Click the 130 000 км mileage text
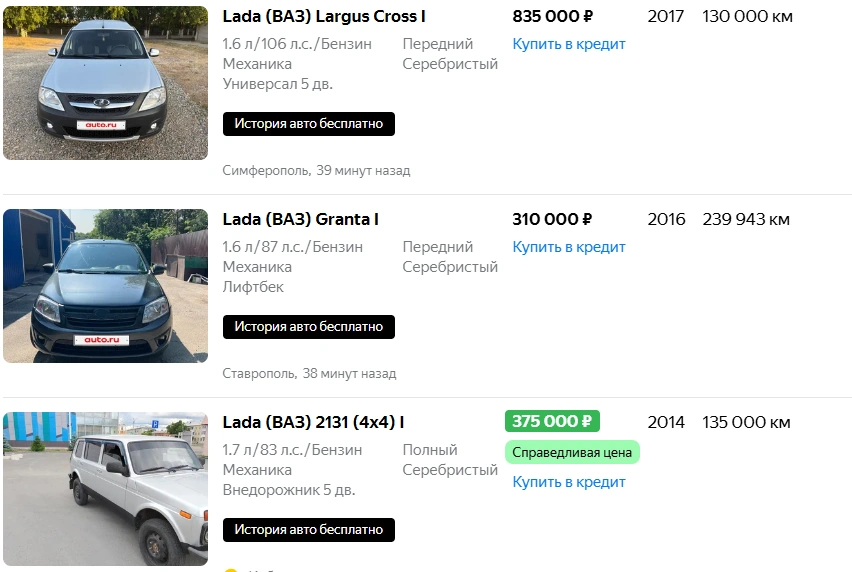The image size is (852, 572). pyautogui.click(x=747, y=17)
